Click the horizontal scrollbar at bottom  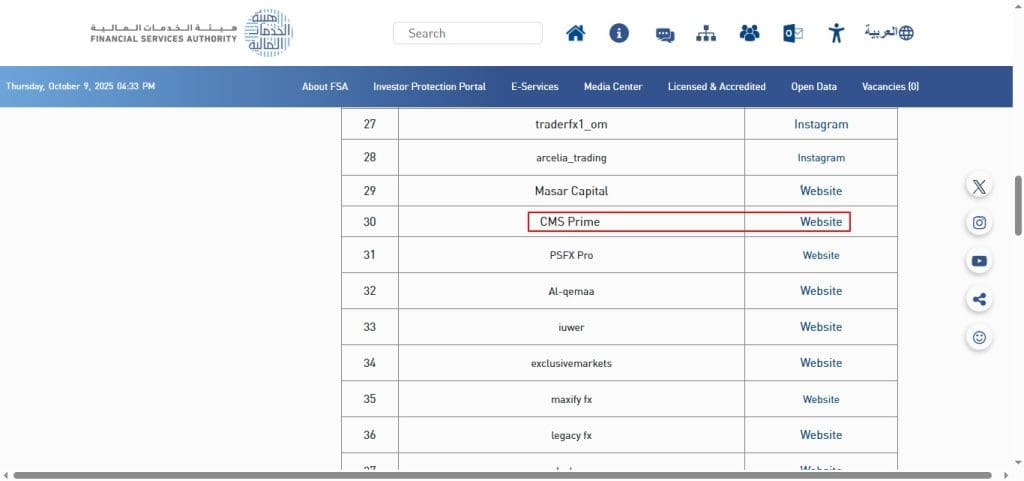500,475
